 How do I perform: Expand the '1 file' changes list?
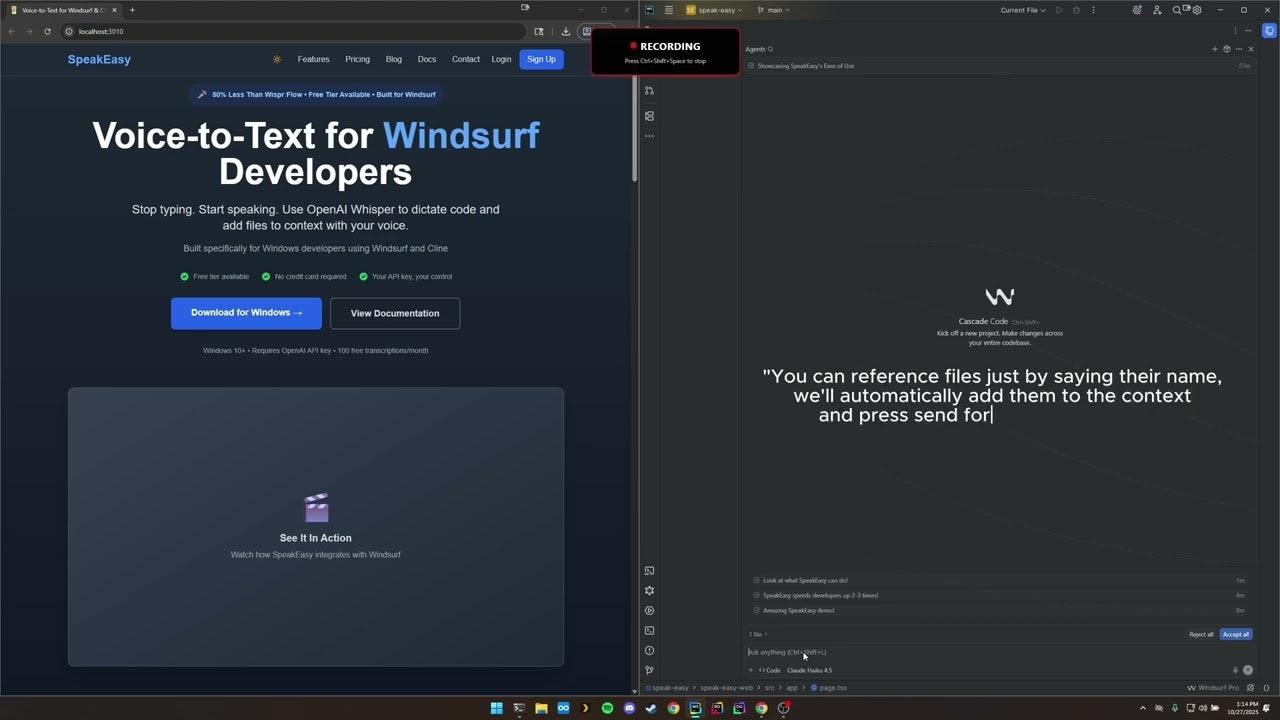tap(758, 634)
